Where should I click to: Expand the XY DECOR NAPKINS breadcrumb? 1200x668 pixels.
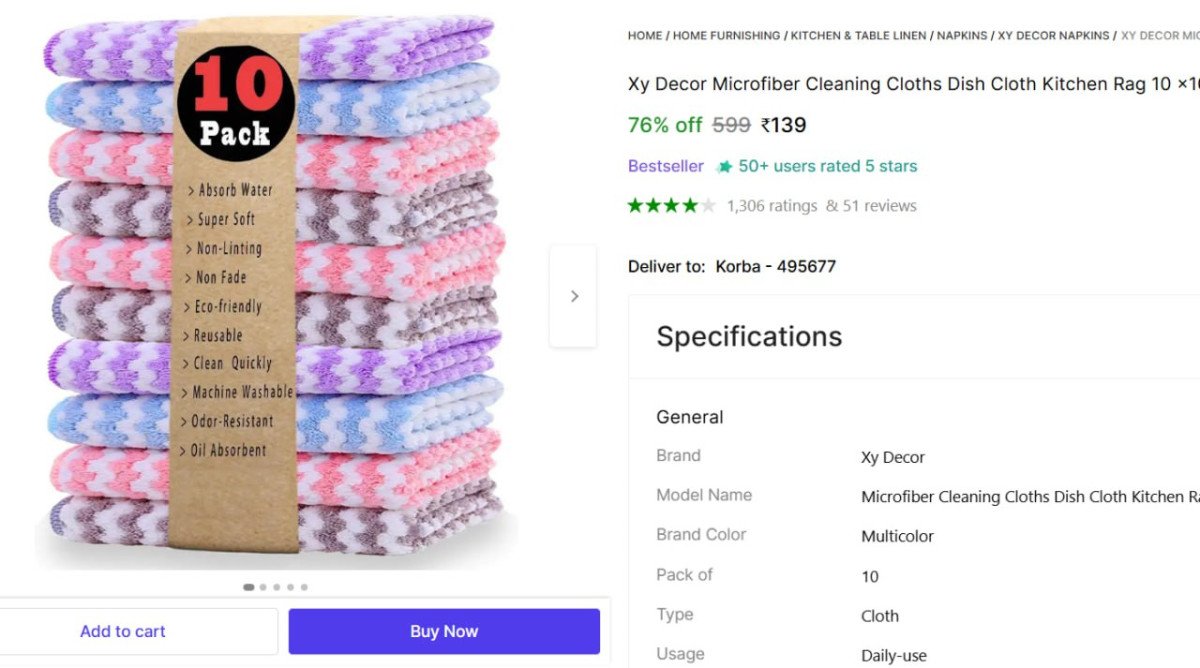1055,35
